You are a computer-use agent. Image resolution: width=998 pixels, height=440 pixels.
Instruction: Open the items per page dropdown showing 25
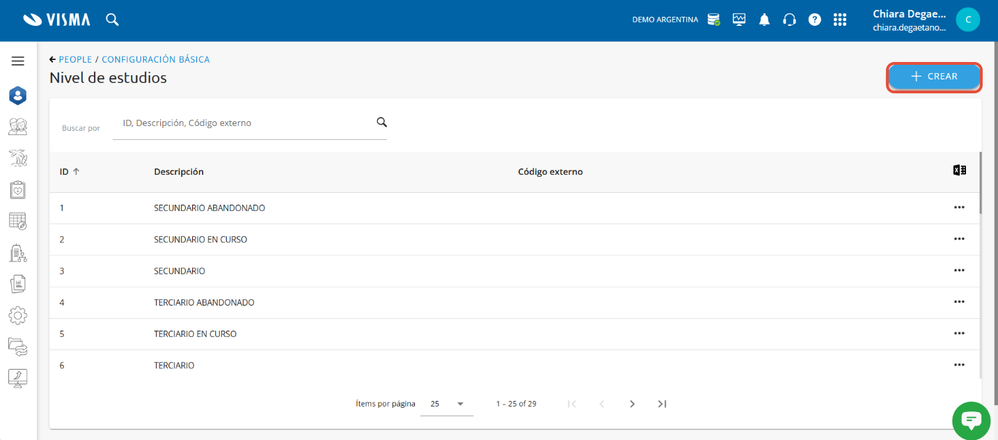447,404
